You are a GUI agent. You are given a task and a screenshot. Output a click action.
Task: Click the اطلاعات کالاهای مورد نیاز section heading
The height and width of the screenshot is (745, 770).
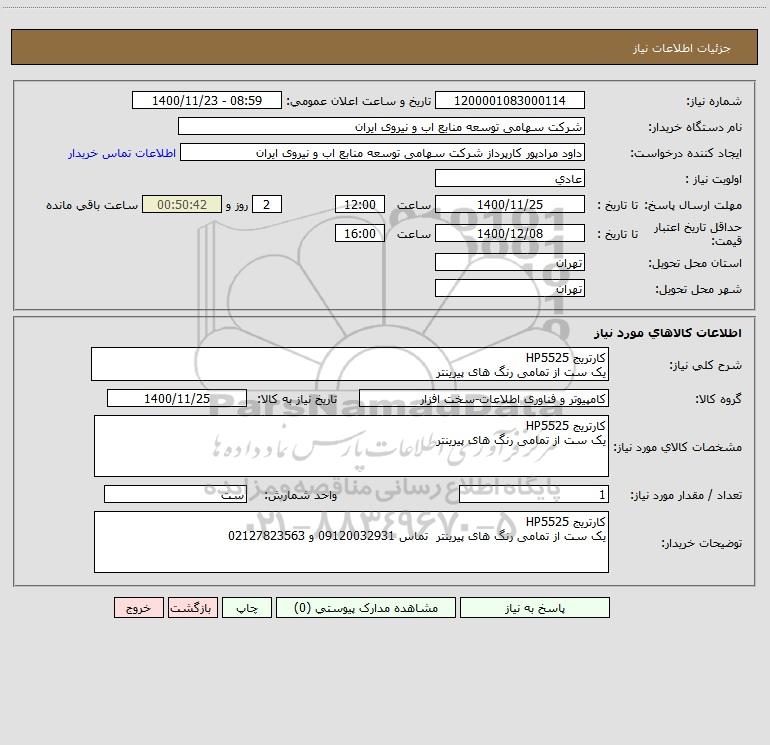(668, 333)
